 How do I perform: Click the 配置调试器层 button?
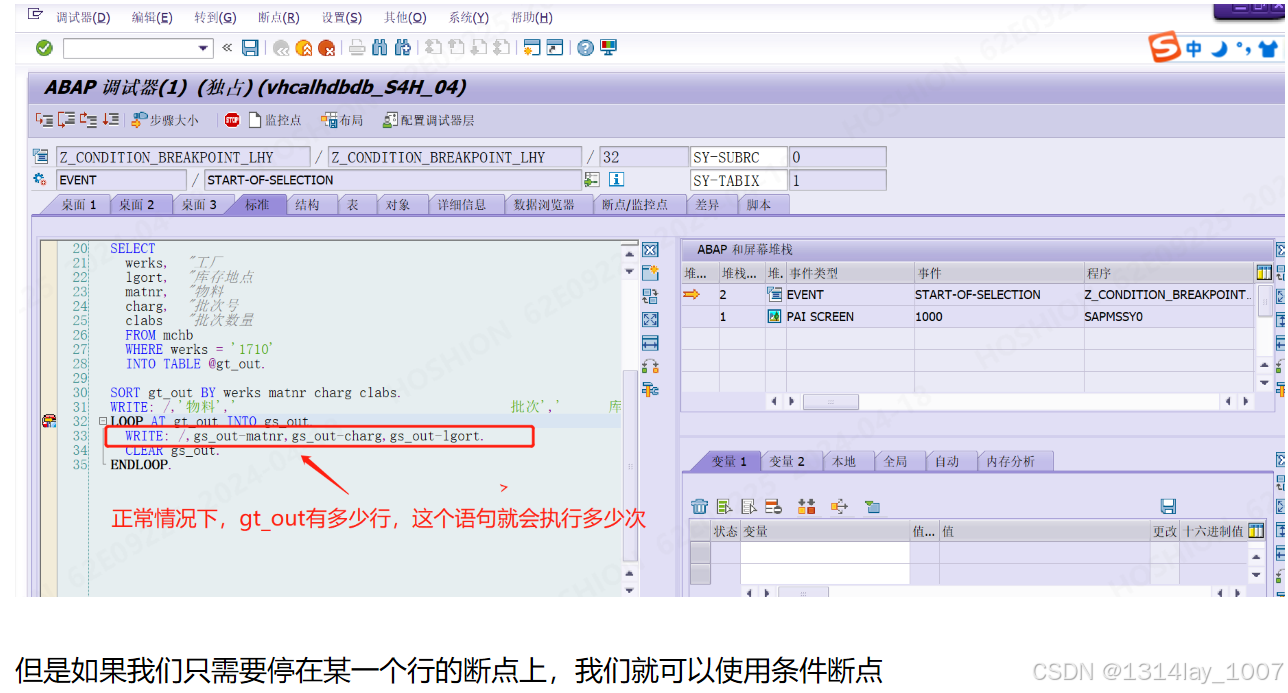[428, 120]
